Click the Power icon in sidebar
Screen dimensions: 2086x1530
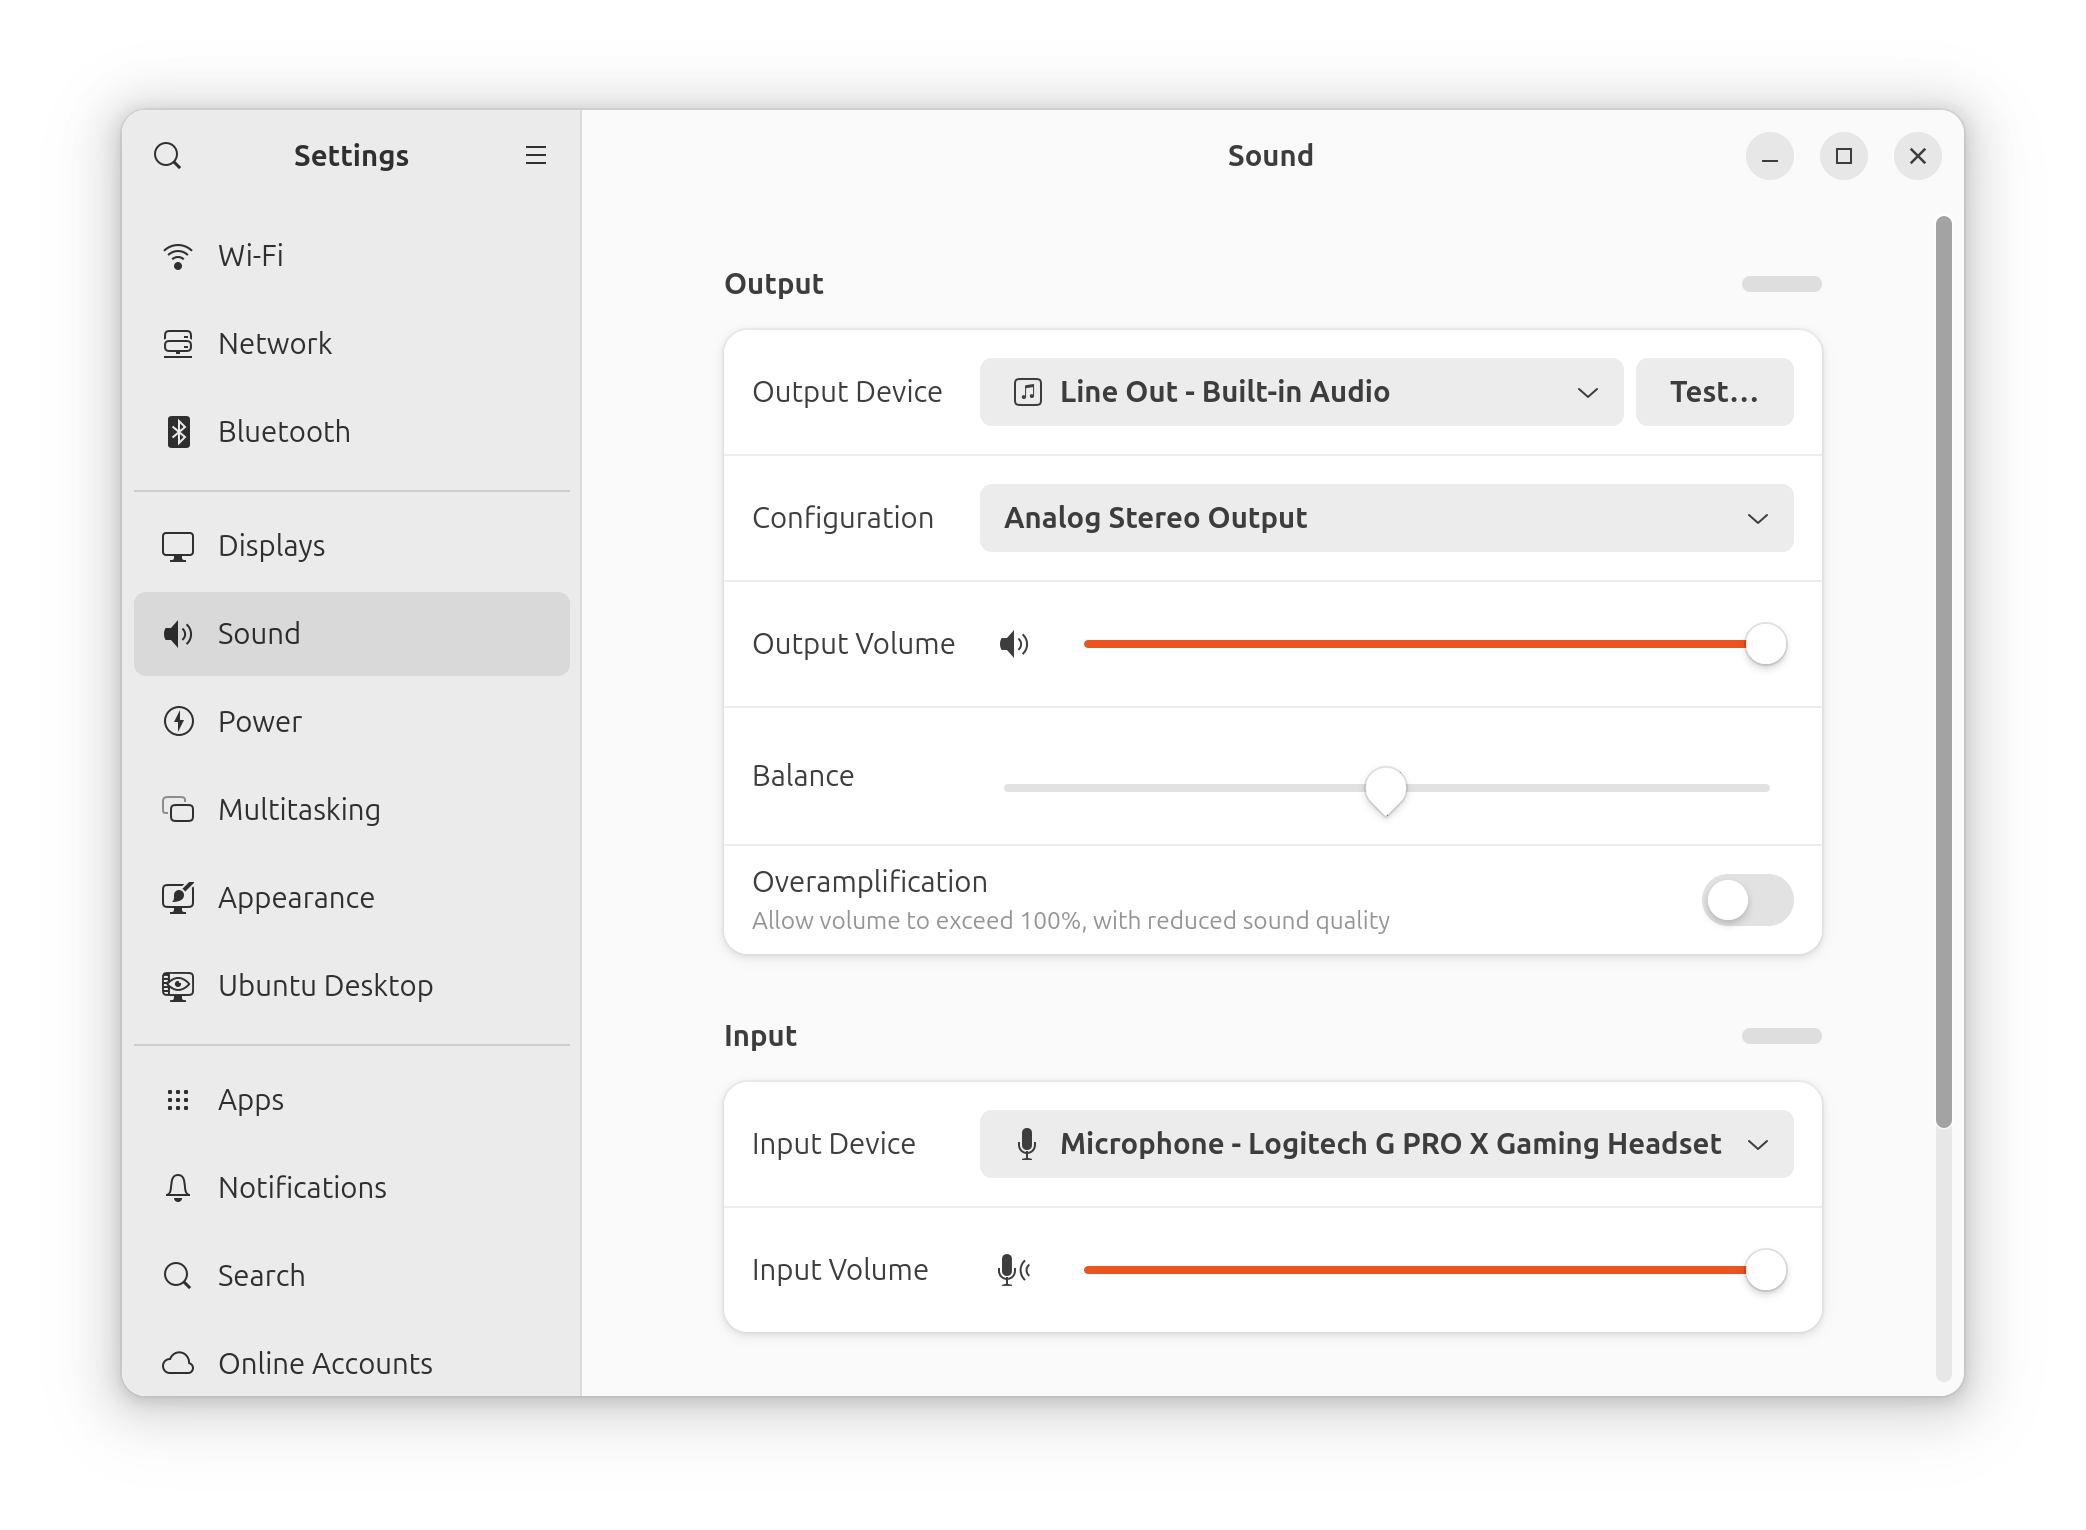pyautogui.click(x=179, y=722)
